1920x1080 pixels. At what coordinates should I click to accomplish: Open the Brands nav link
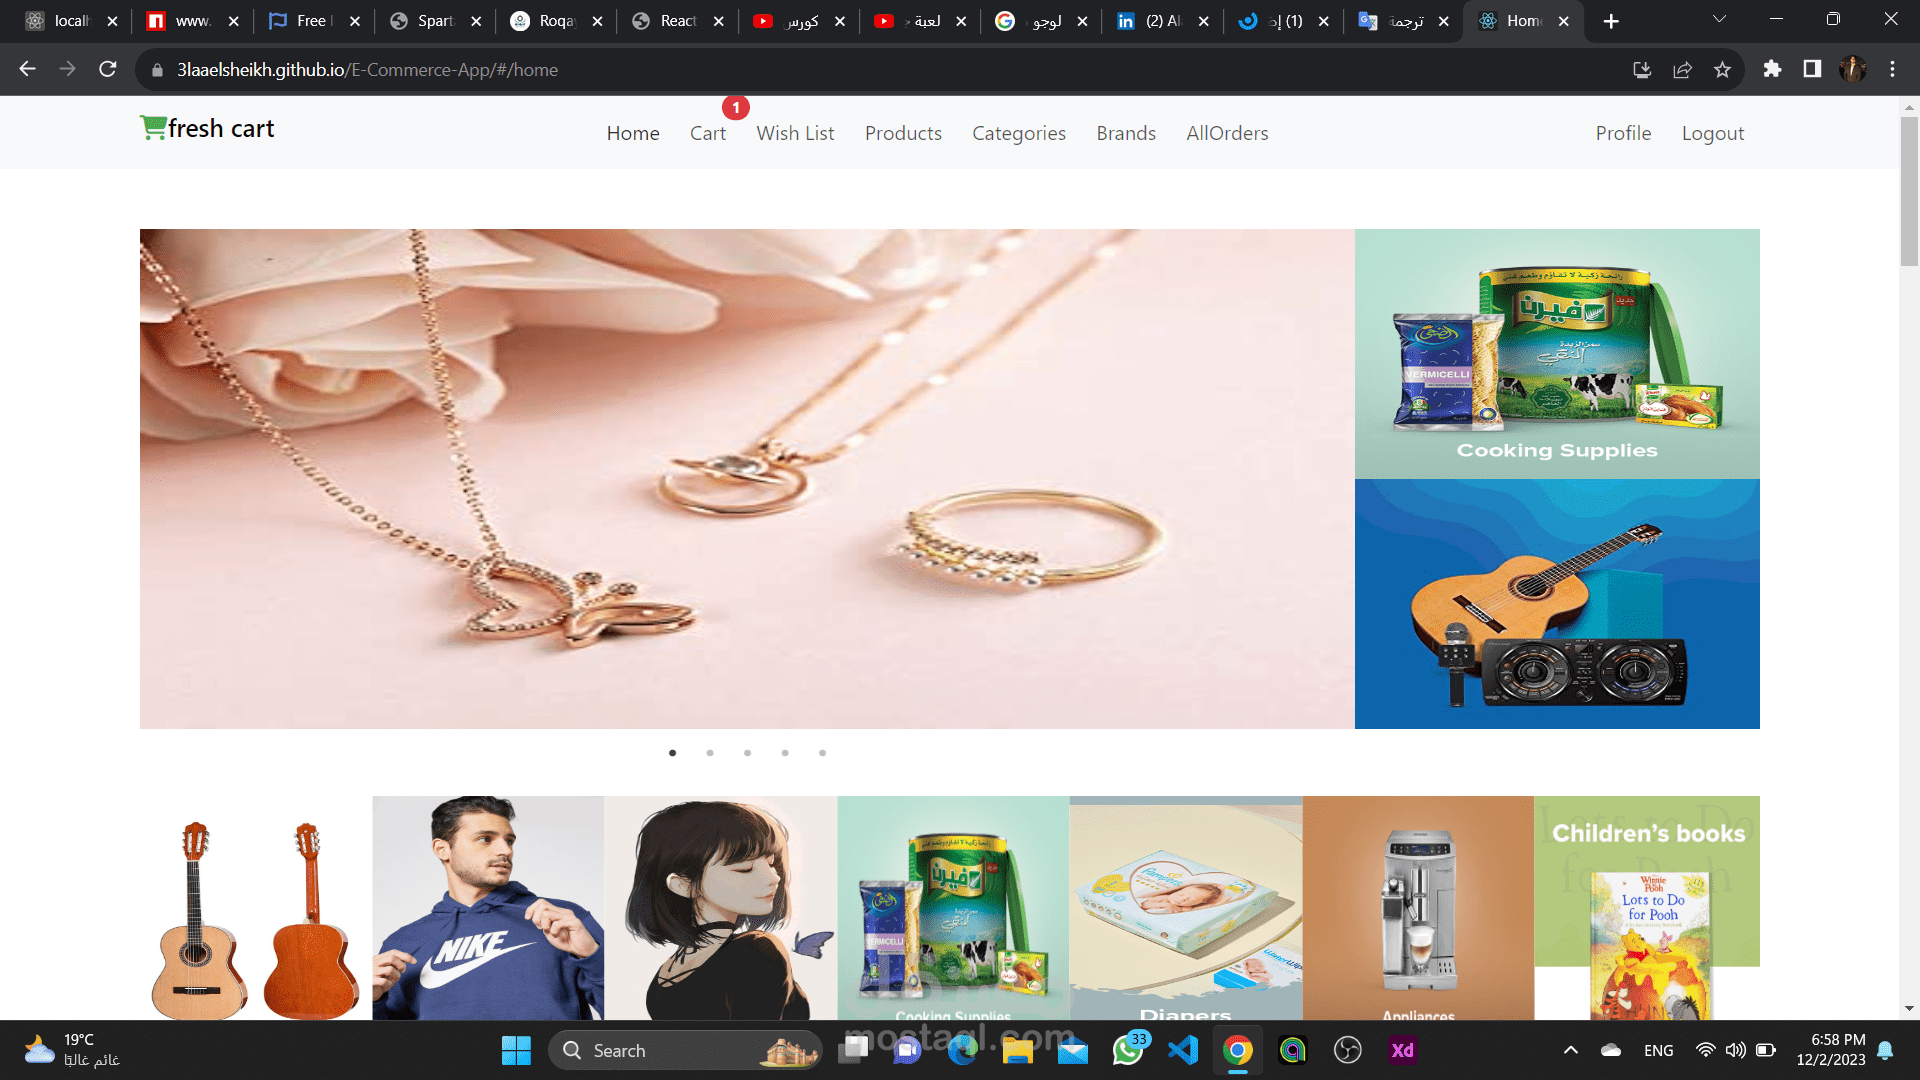point(1126,133)
